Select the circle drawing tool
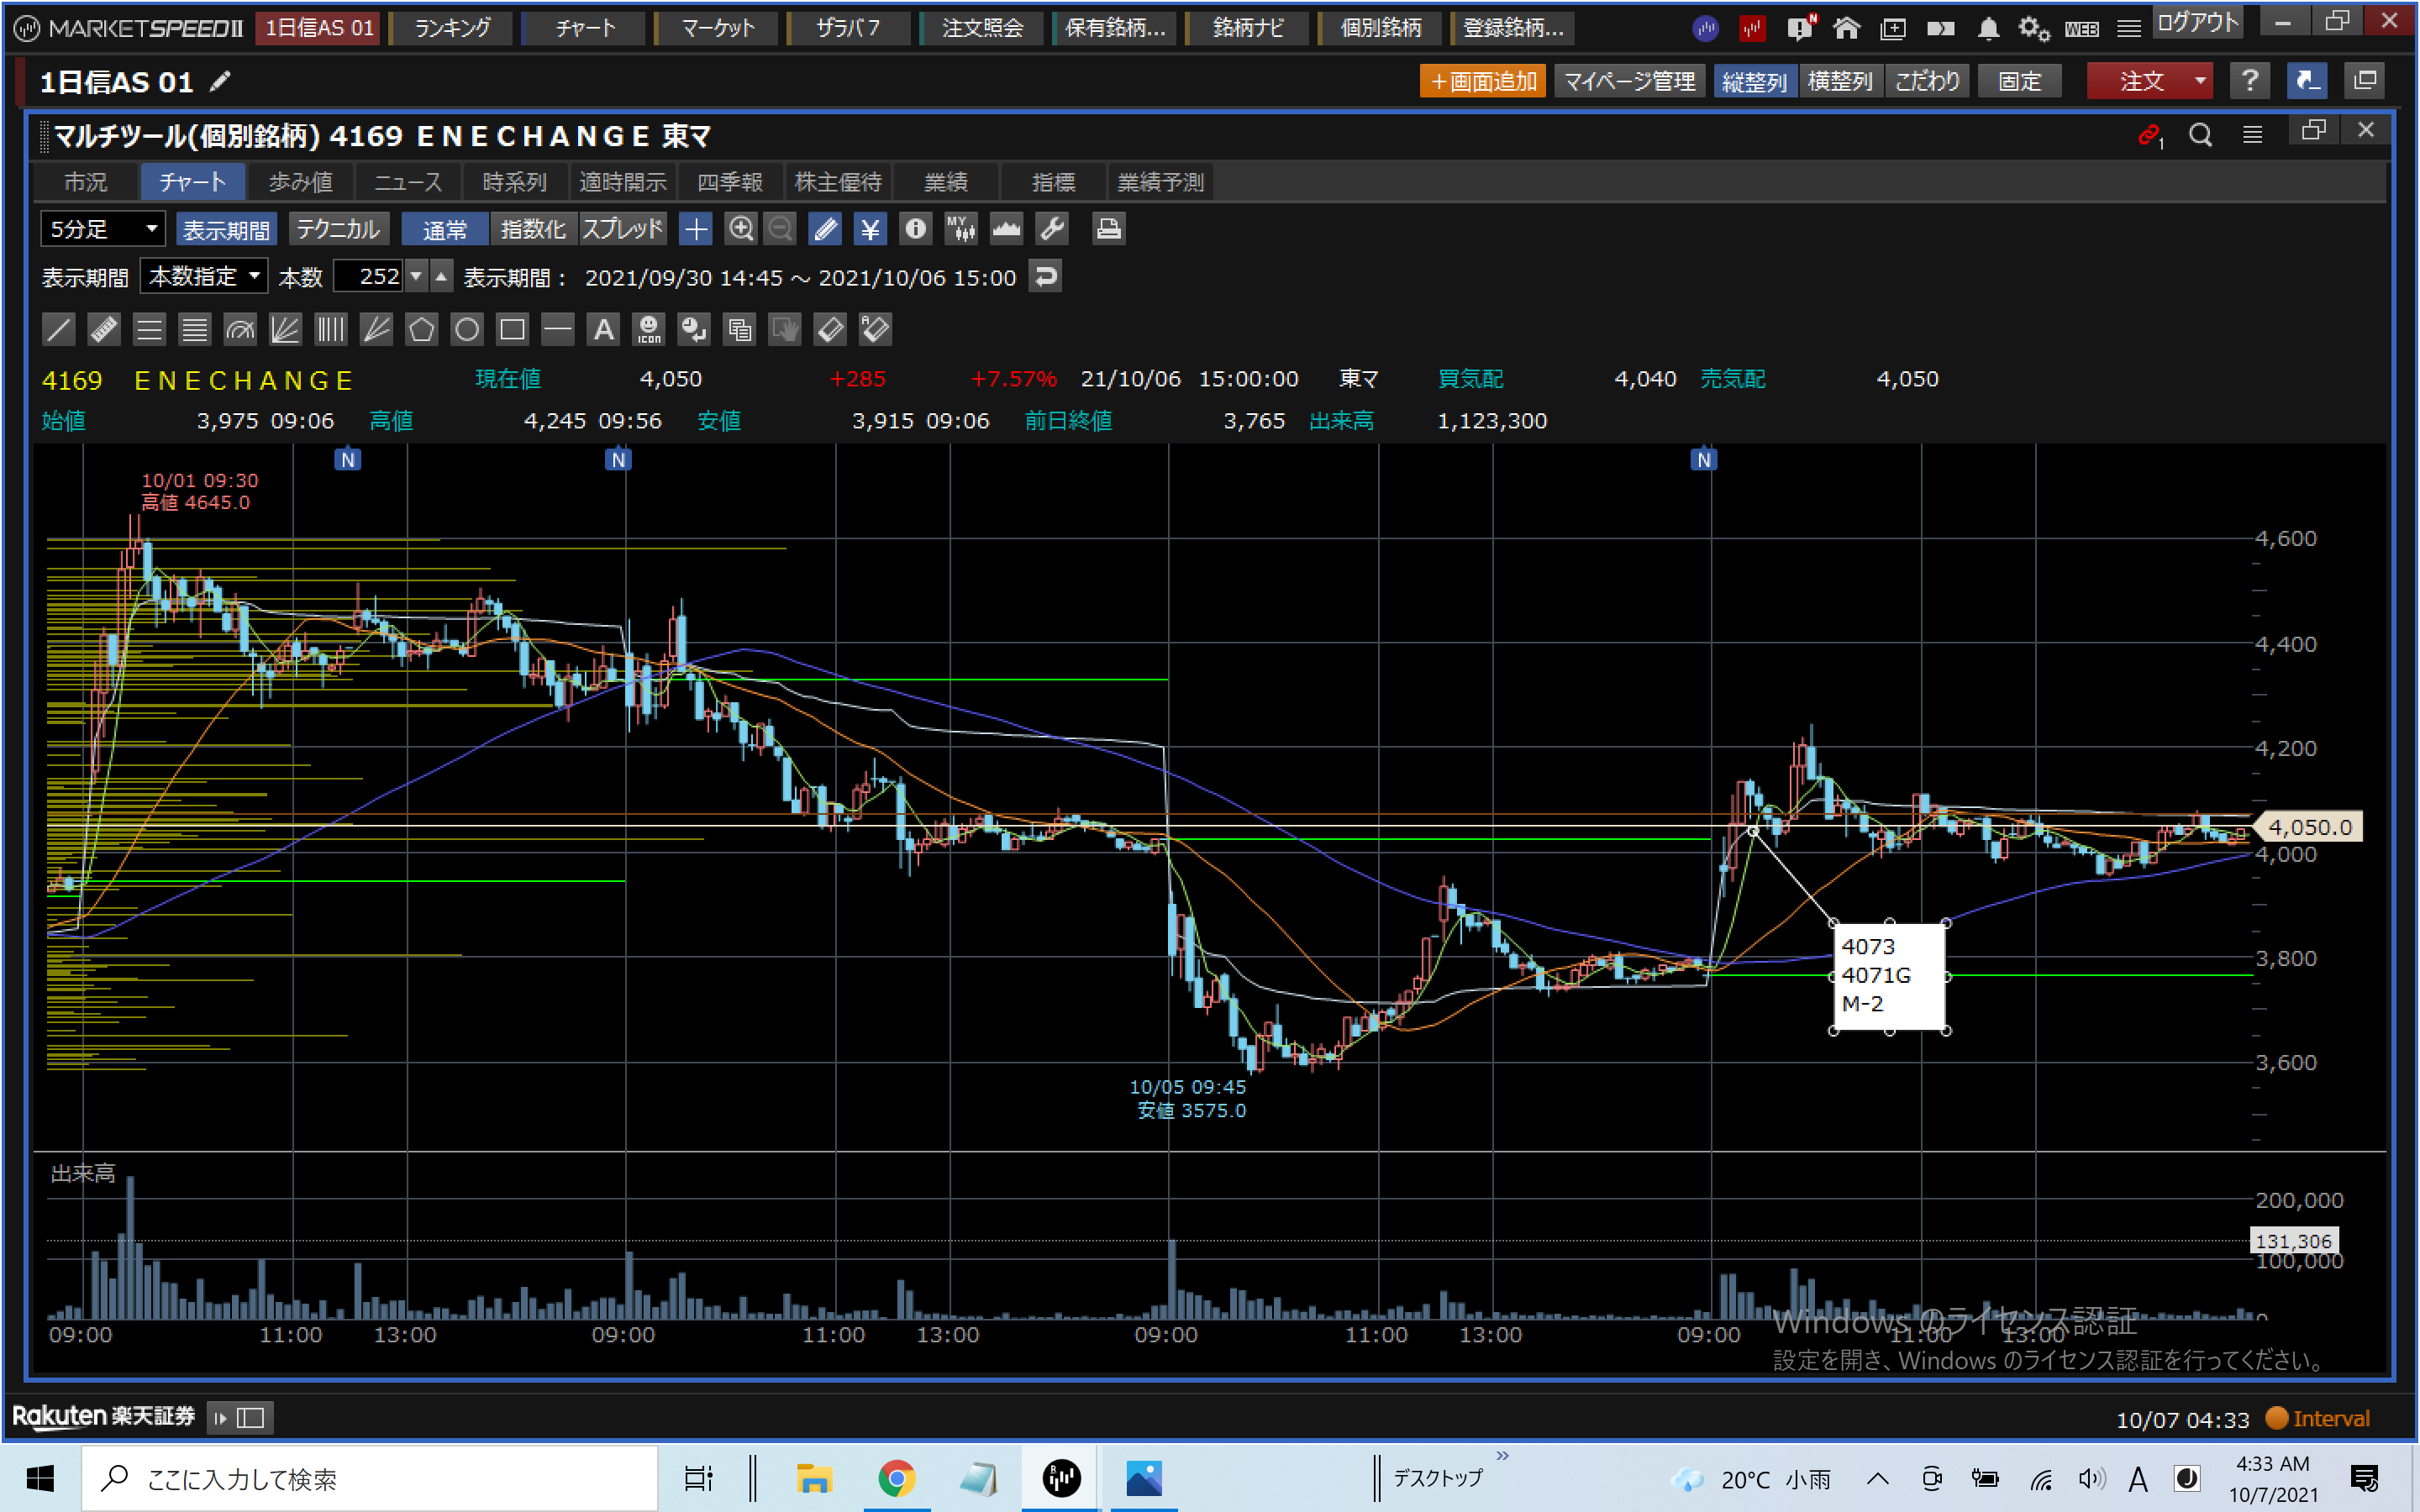The height and width of the screenshot is (1512, 2420). (x=466, y=329)
